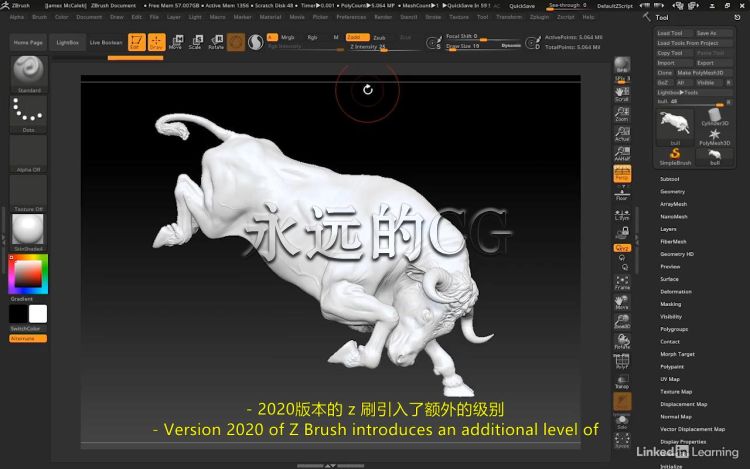Click the color picker gradient square
This screenshot has height=469, width=750.
(28, 273)
